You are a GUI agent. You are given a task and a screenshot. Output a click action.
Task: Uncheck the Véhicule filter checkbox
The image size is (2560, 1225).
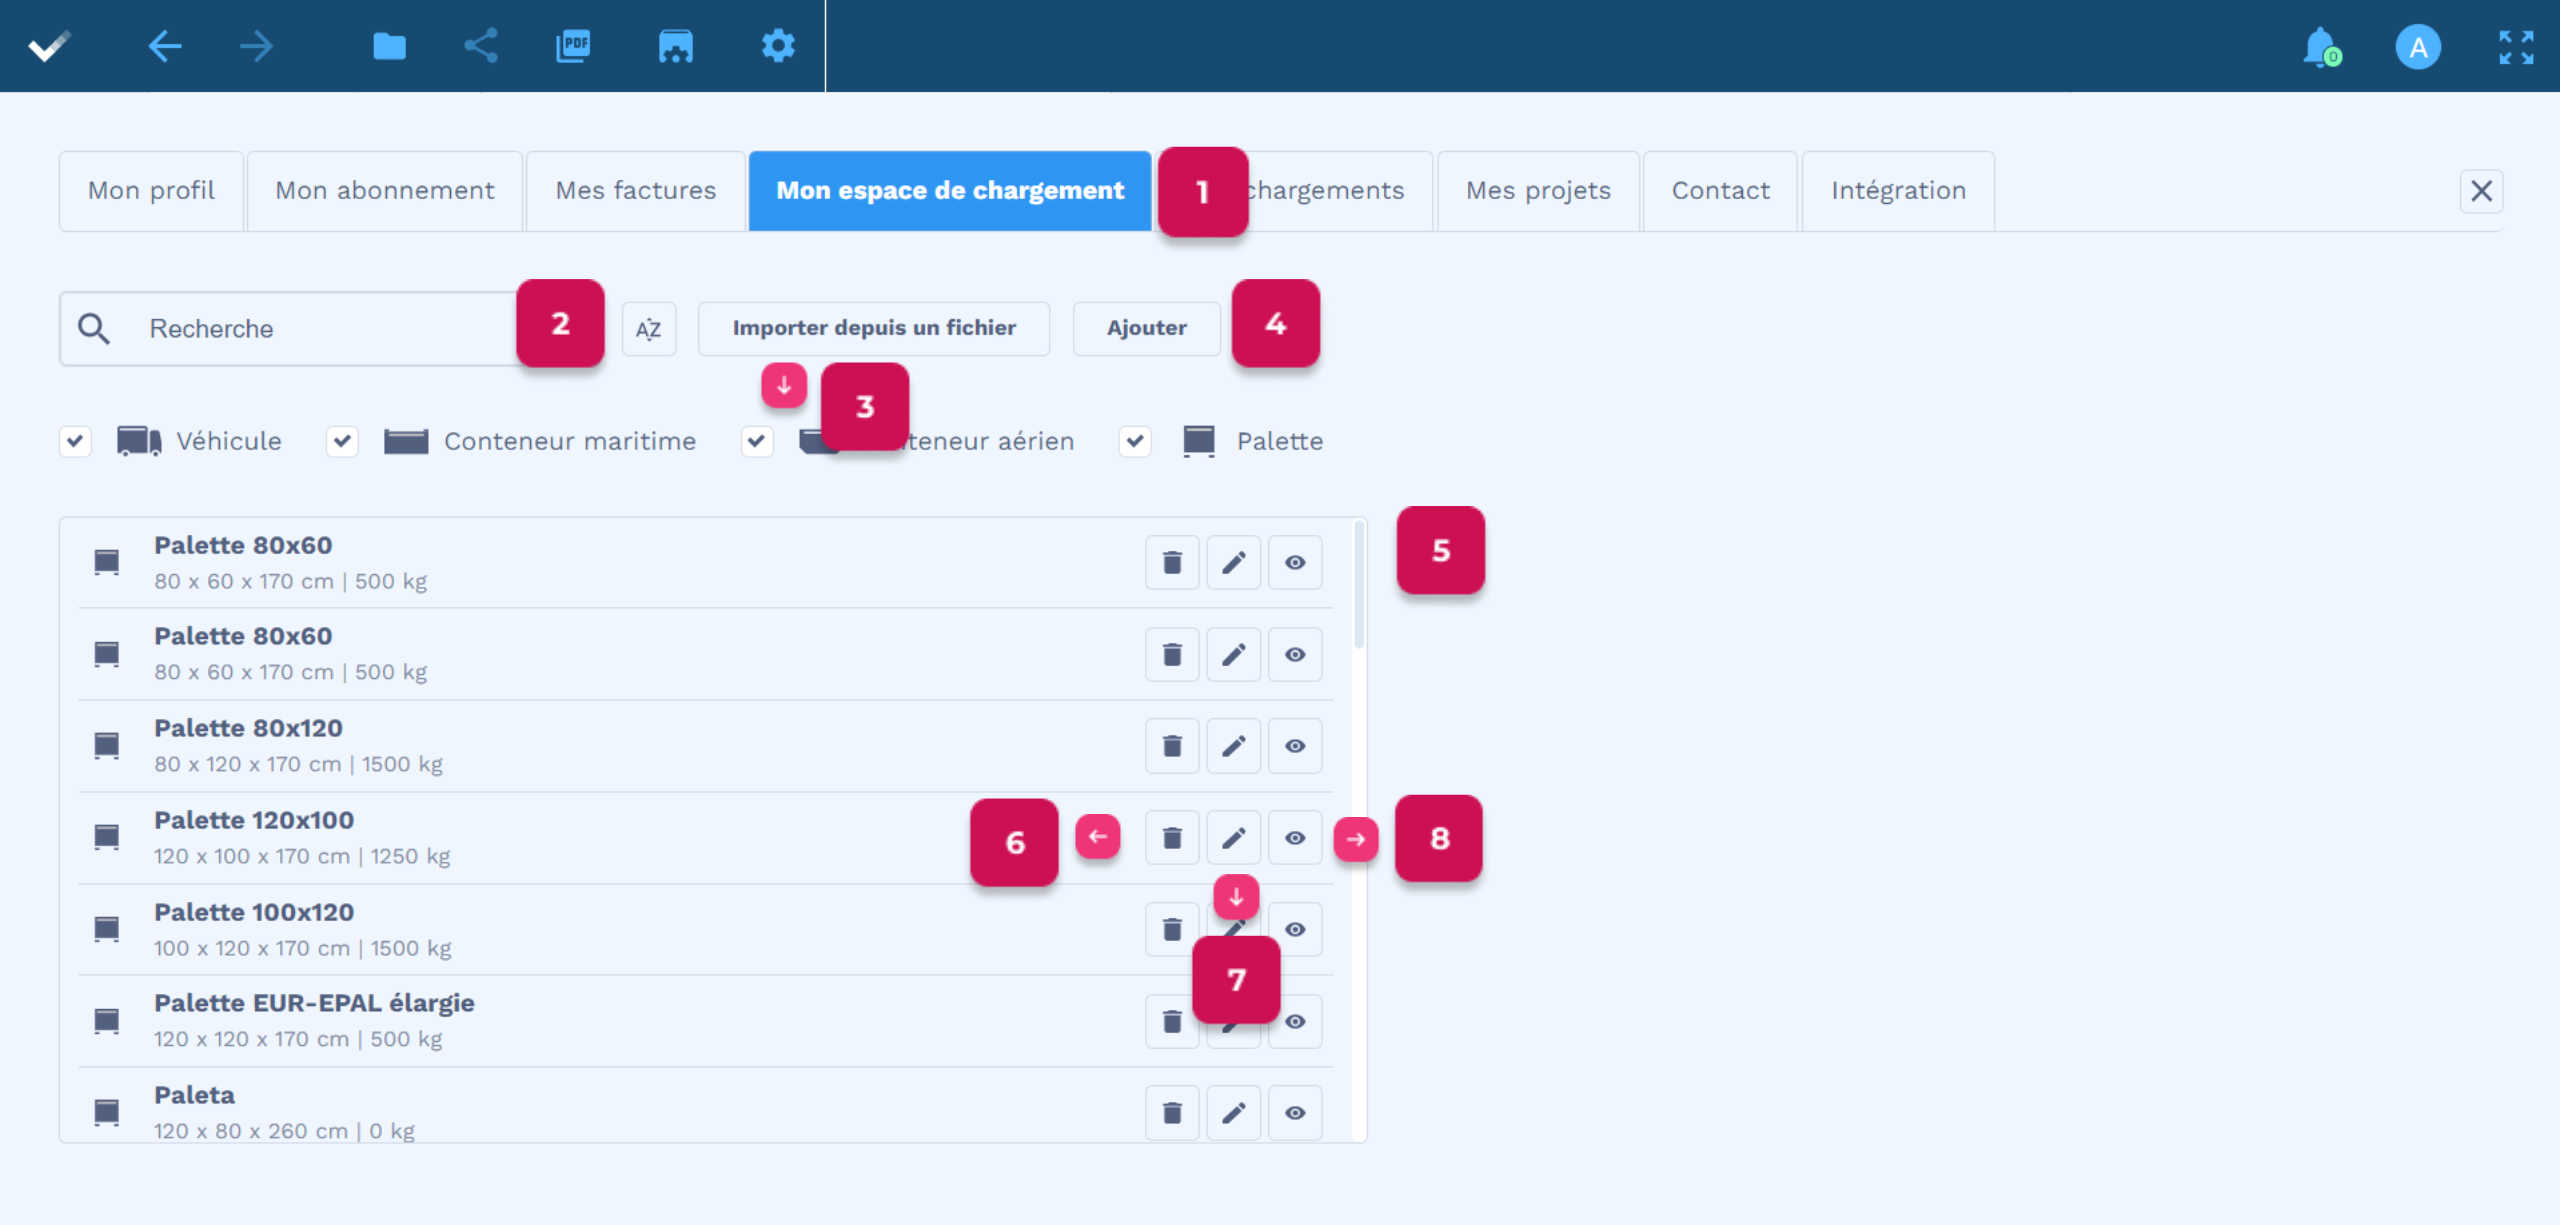pos(75,441)
